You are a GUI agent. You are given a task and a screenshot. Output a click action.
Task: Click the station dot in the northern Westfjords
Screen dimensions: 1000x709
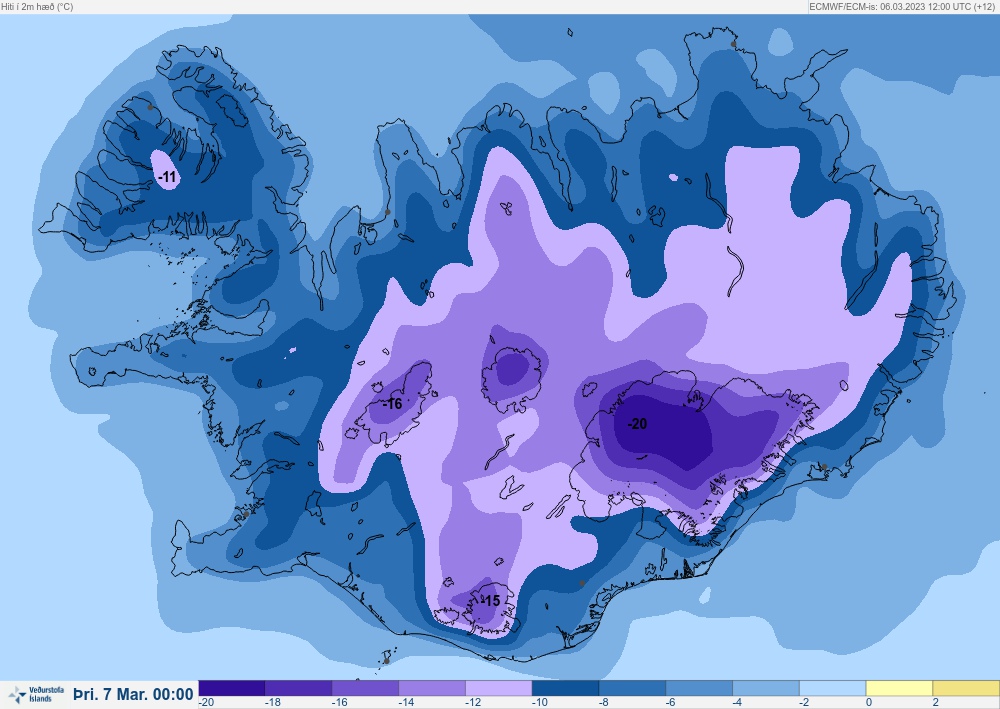(x=150, y=107)
